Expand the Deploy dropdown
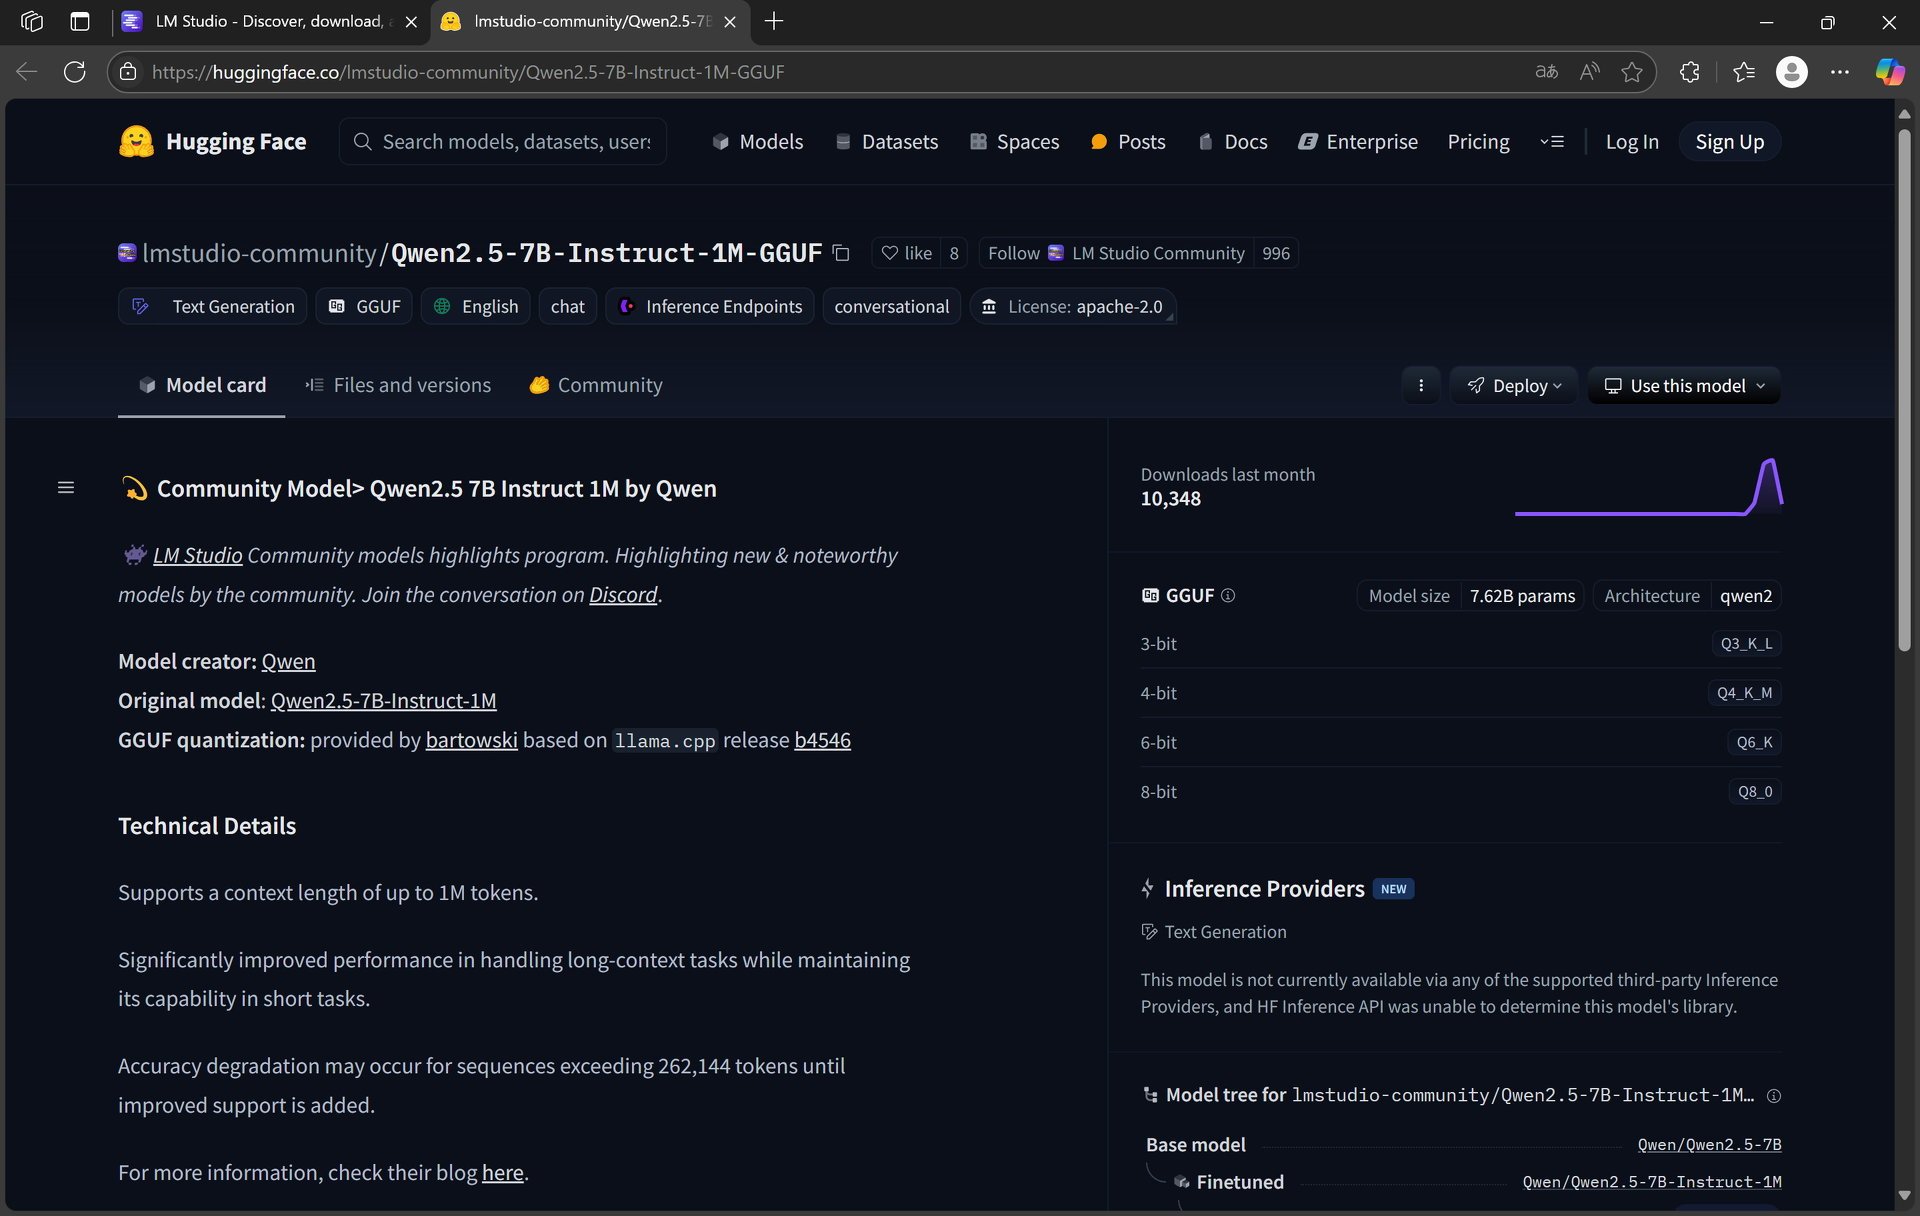The height and width of the screenshot is (1216, 1920). pos(1514,386)
